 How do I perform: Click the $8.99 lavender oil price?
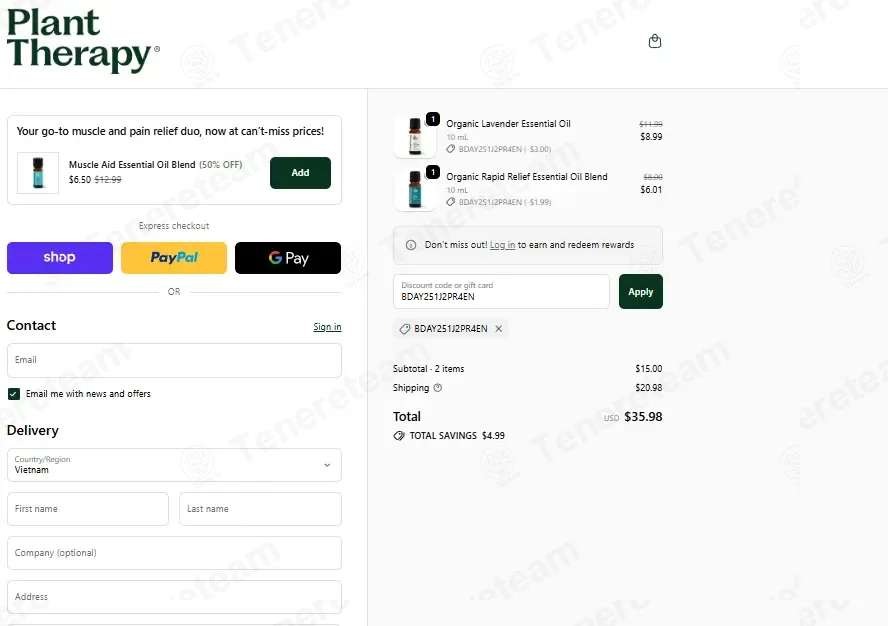click(651, 137)
